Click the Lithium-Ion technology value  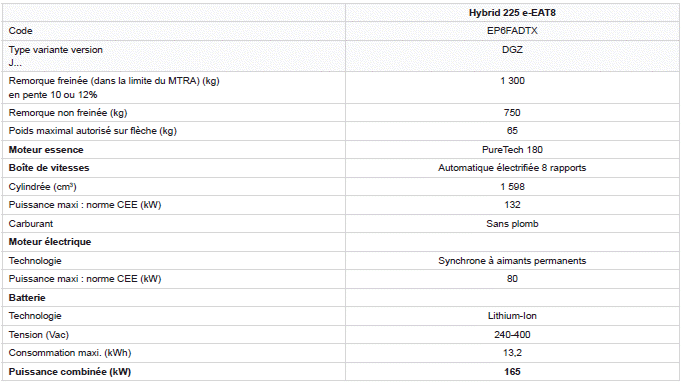(512, 316)
